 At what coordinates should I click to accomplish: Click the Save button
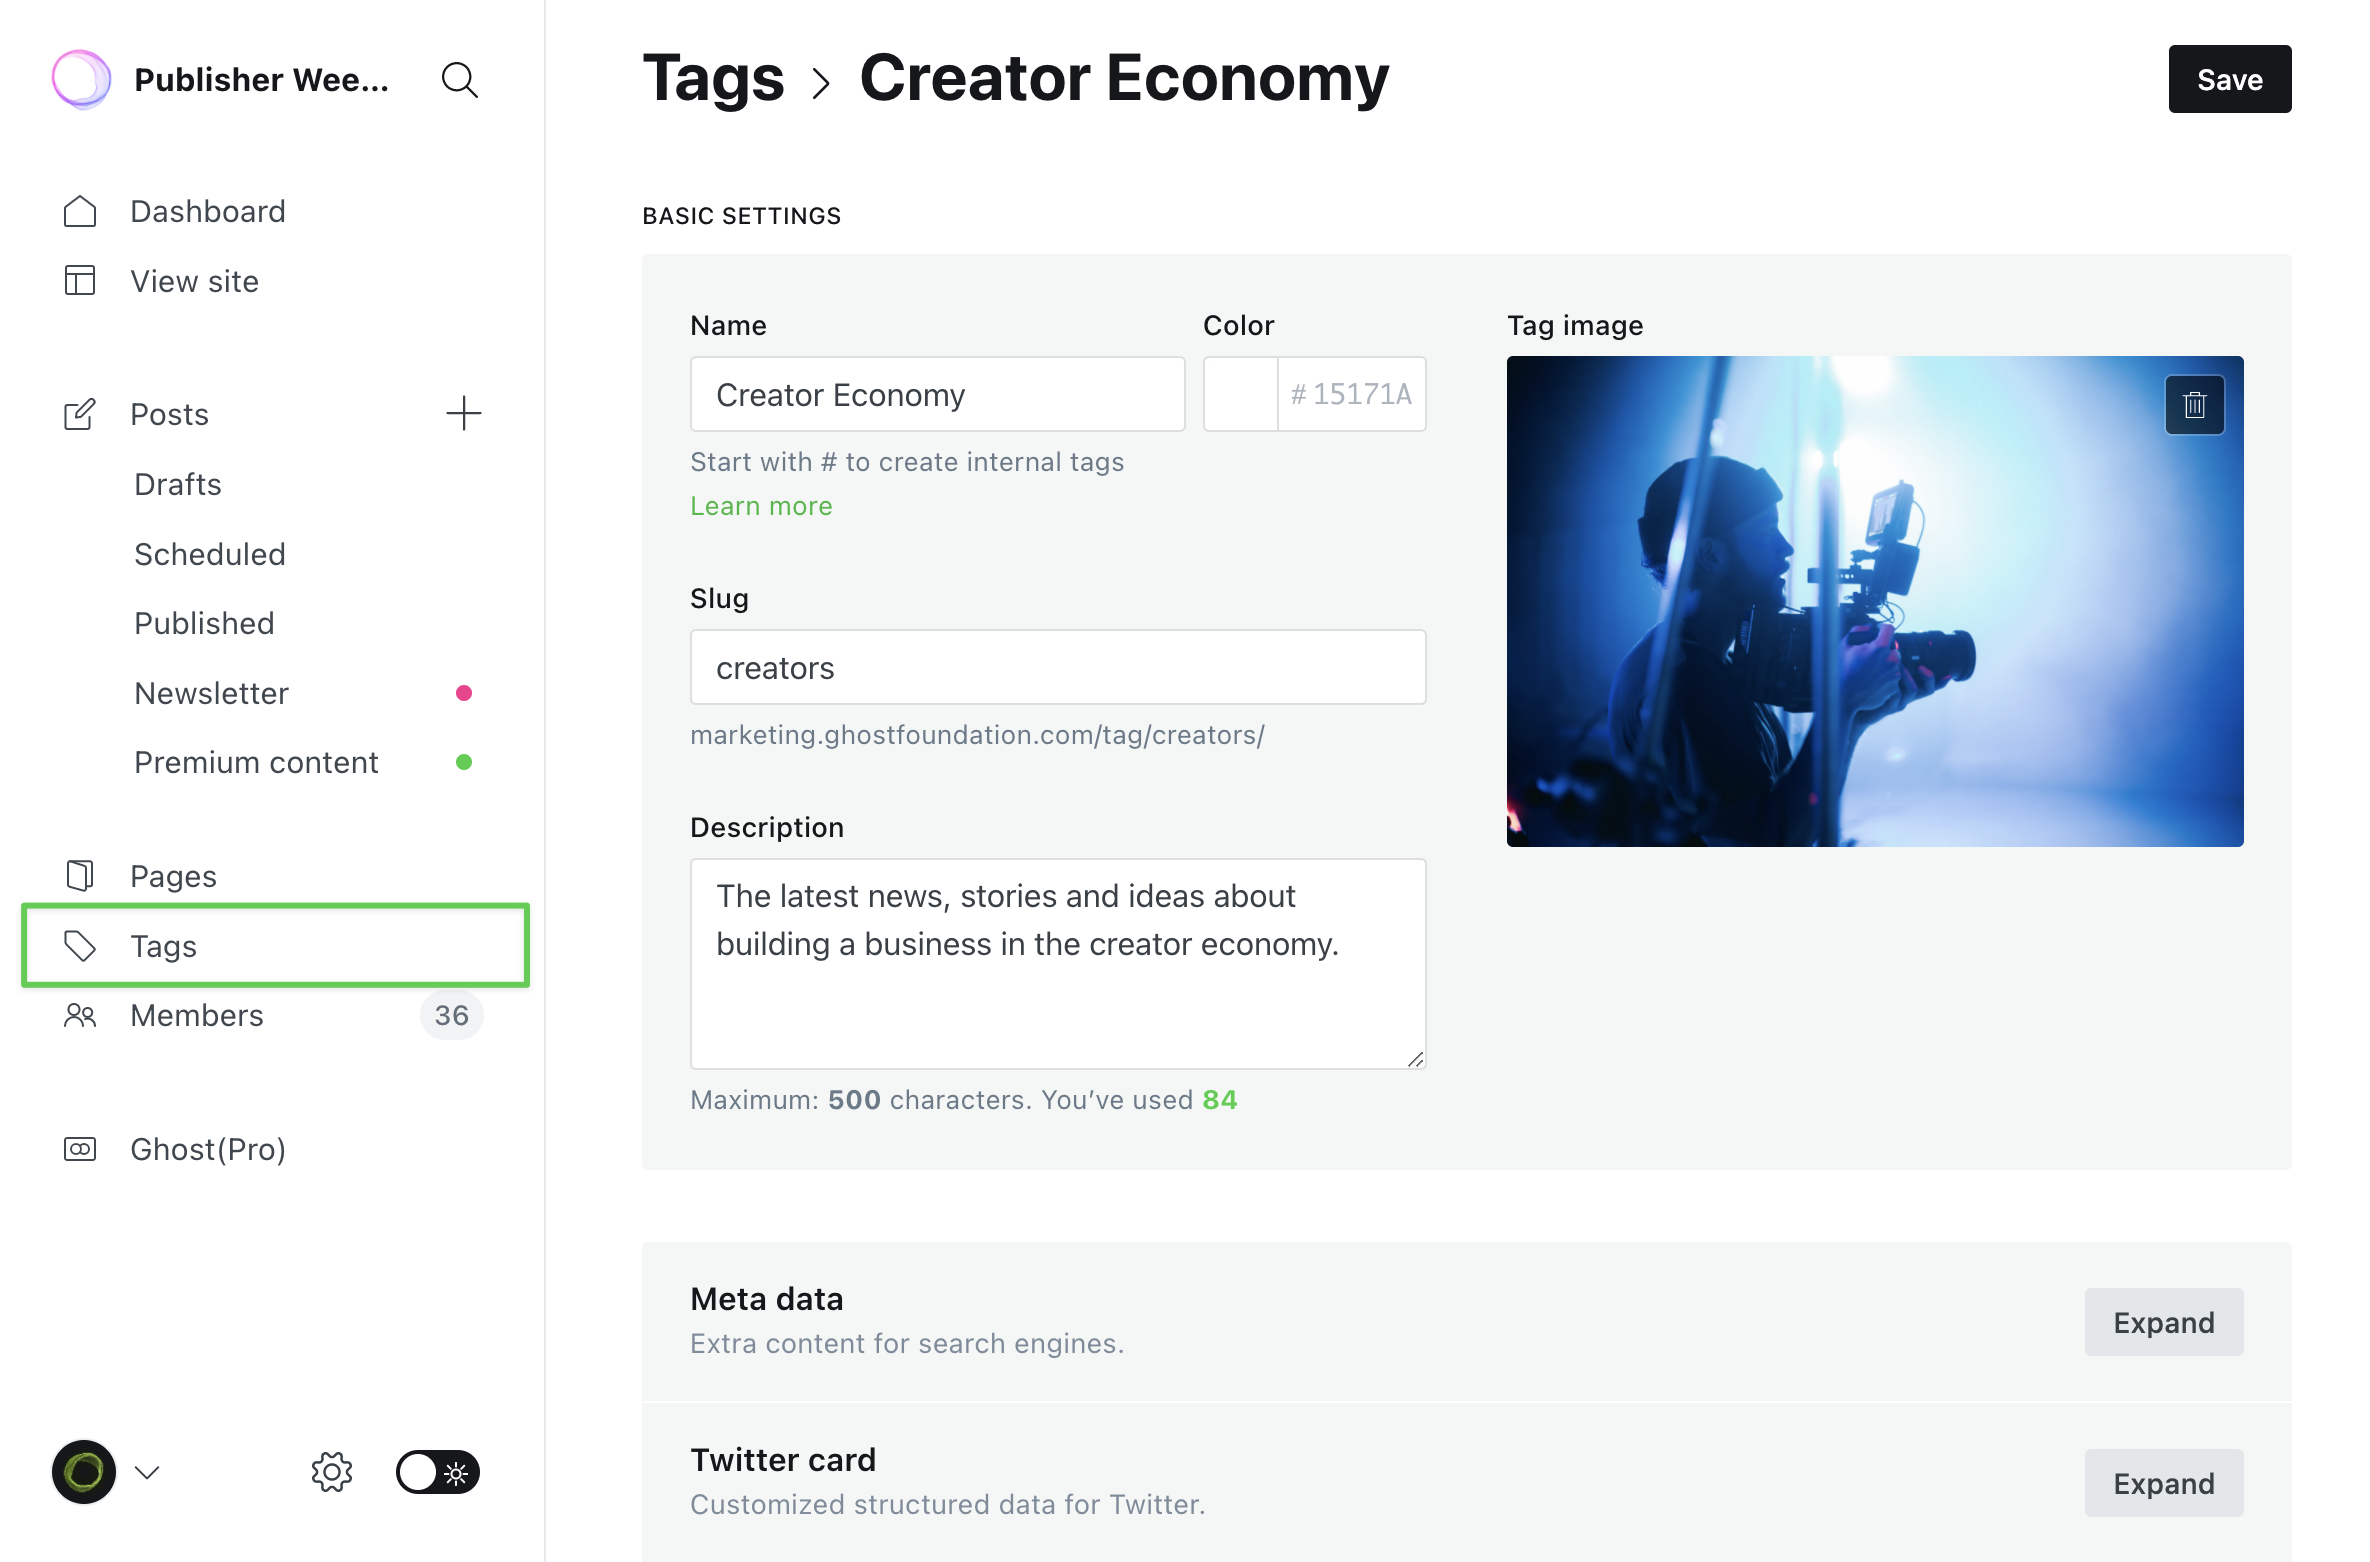(2229, 79)
